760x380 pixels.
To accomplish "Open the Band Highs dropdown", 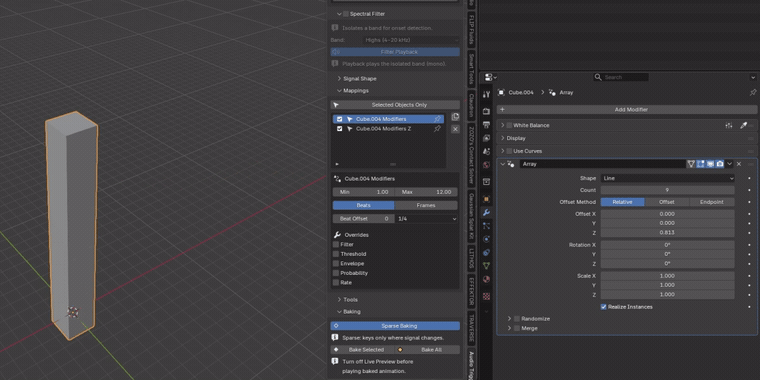I will pyautogui.click(x=411, y=40).
